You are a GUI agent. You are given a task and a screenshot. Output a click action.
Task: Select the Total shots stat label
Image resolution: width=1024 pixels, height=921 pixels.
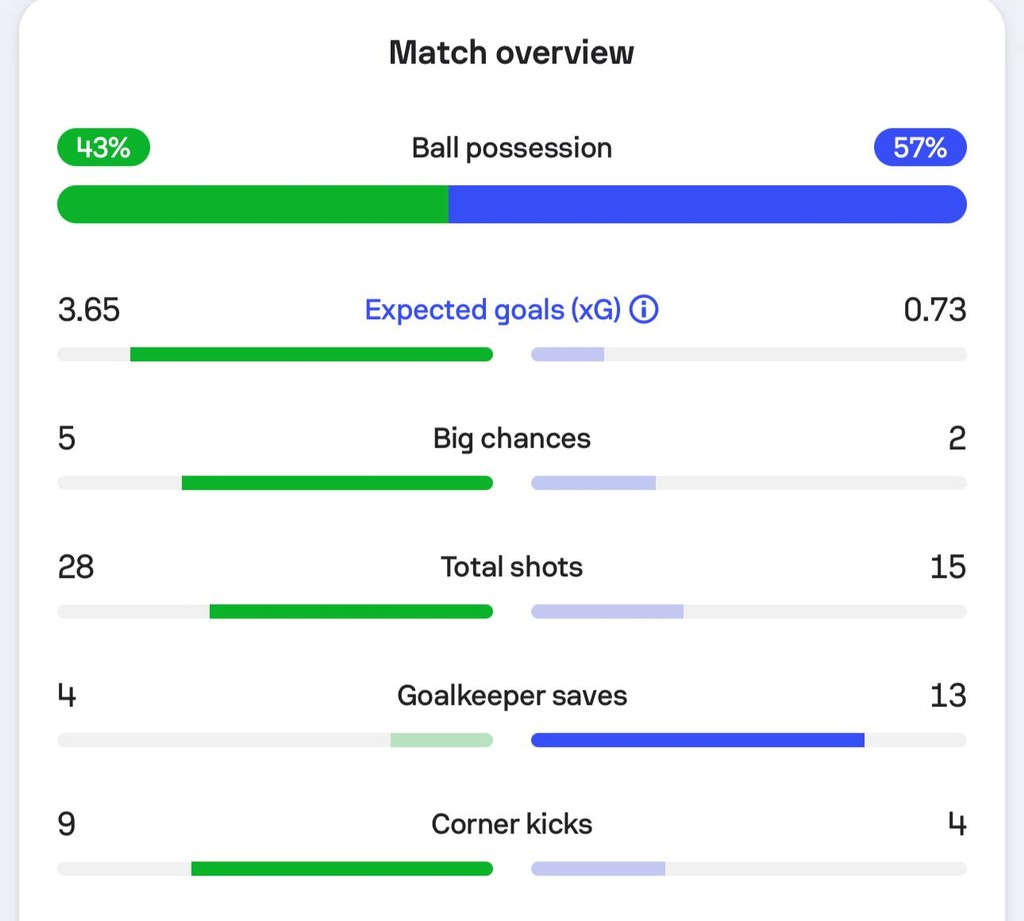coord(512,566)
